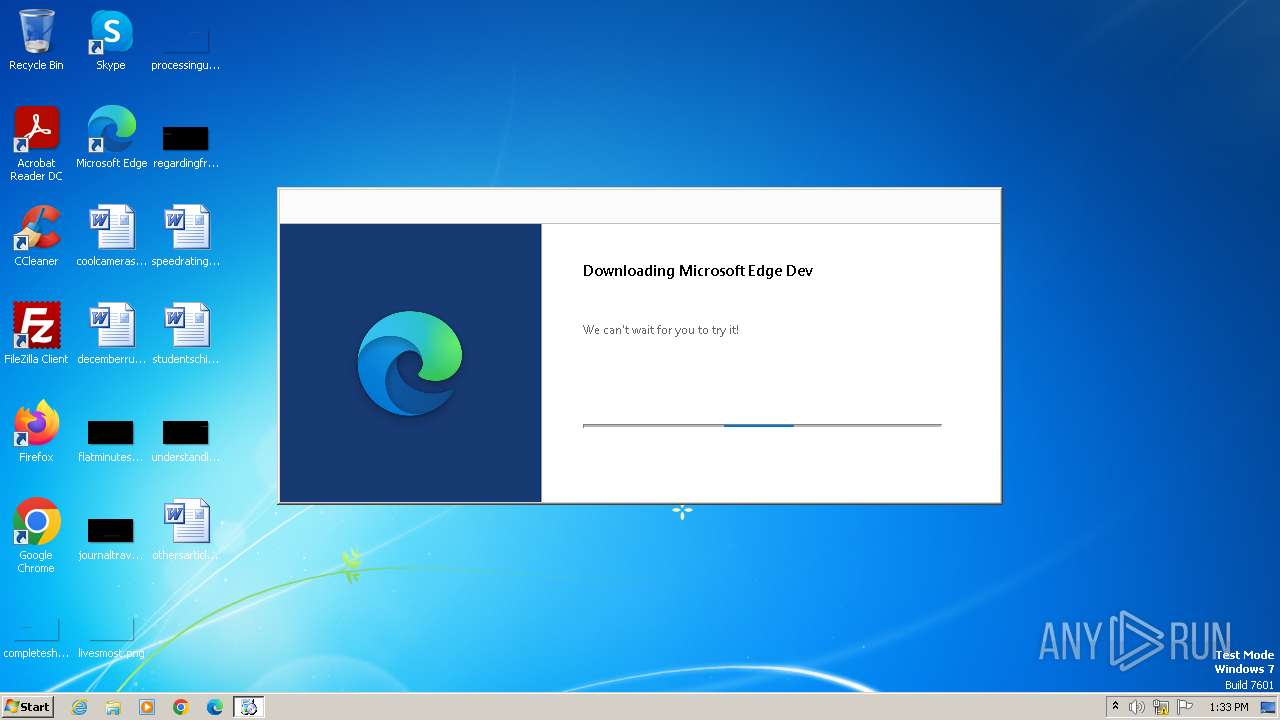Image resolution: width=1280 pixels, height=720 pixels.
Task: Click the network status tray icon
Action: (1161, 707)
